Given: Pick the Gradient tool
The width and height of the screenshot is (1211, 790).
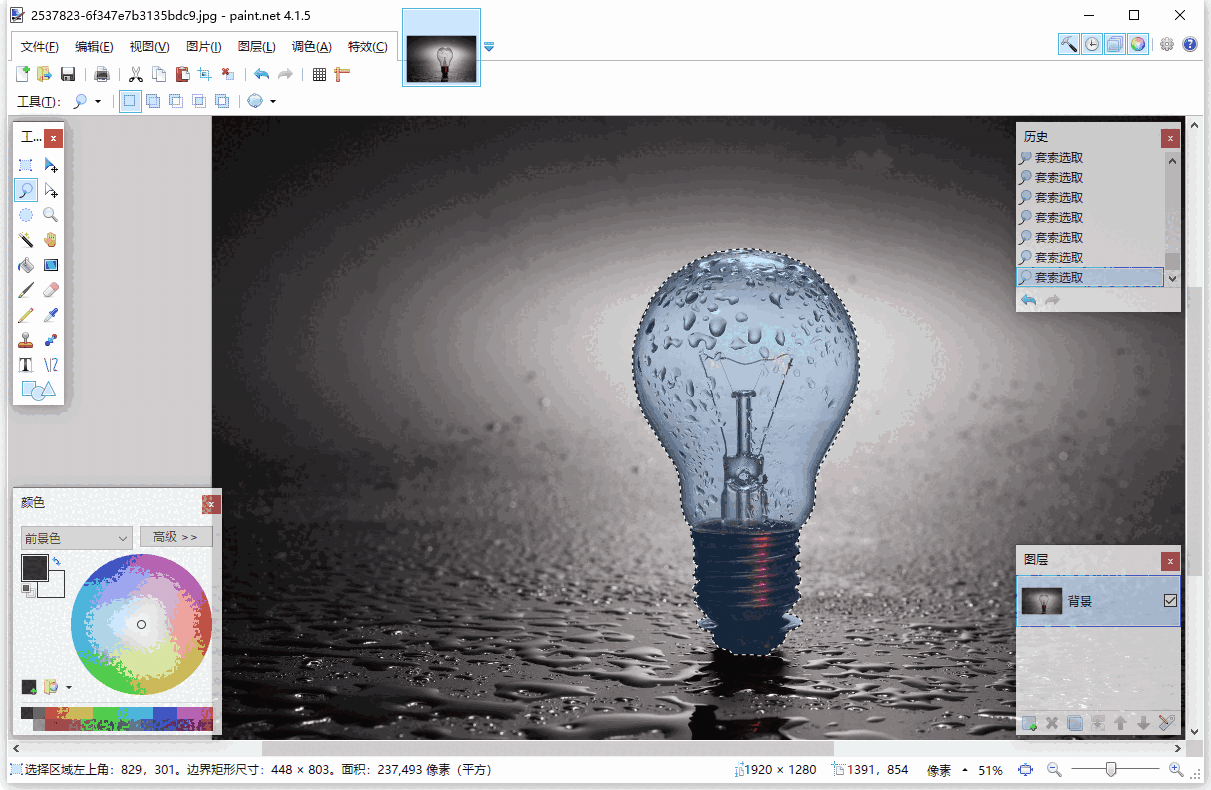Looking at the screenshot, I should (x=50, y=264).
